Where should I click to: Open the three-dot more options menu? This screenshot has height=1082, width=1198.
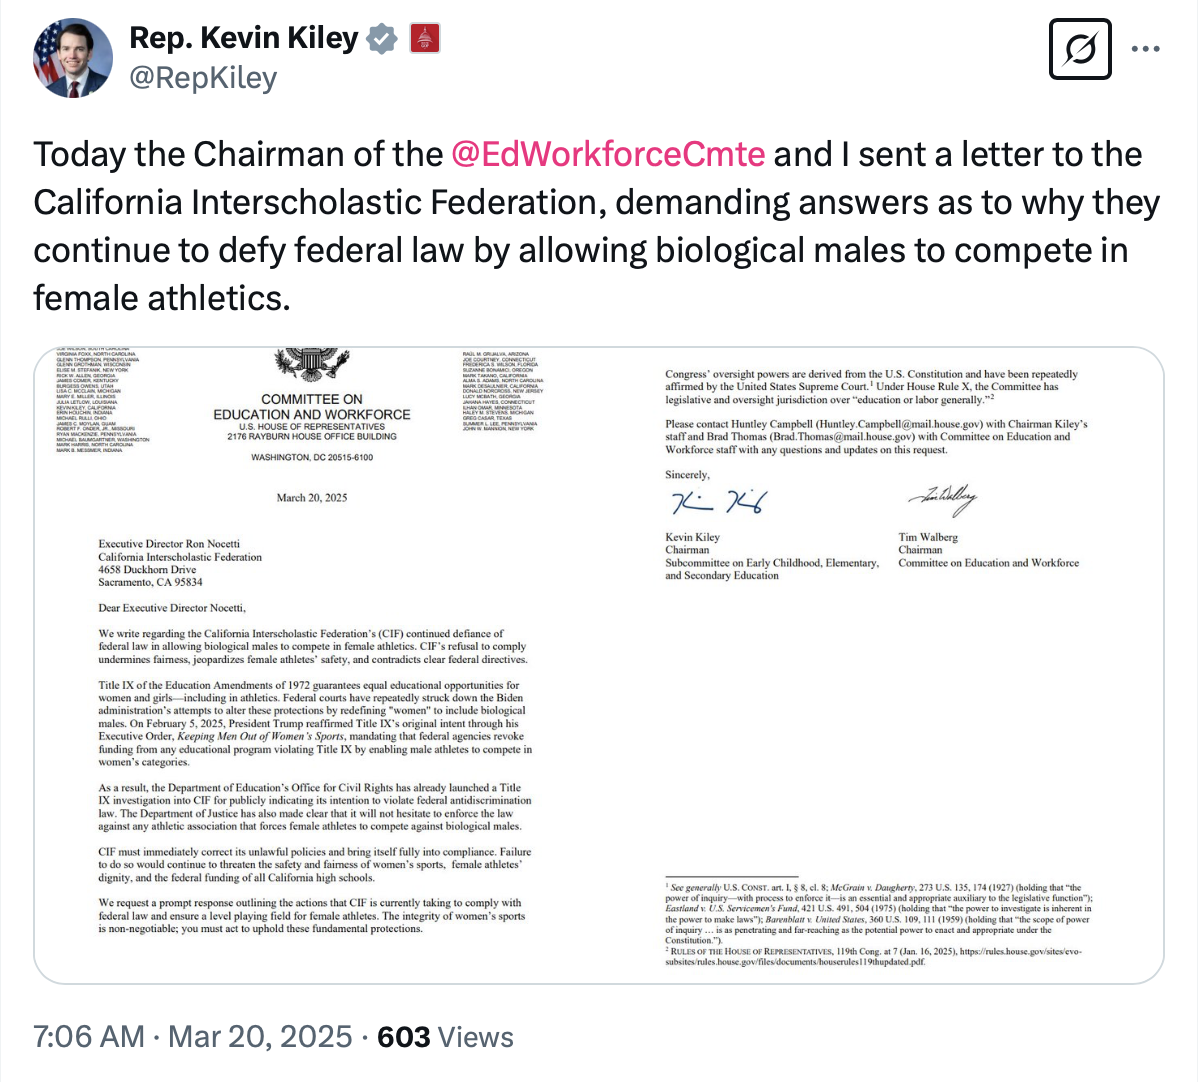click(1146, 49)
